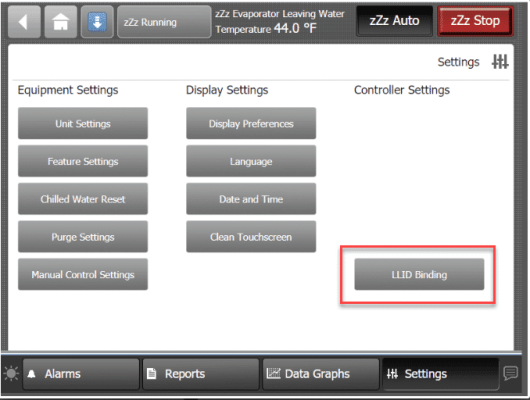Open the Home screen icon
The height and width of the screenshot is (400, 530).
coord(61,22)
